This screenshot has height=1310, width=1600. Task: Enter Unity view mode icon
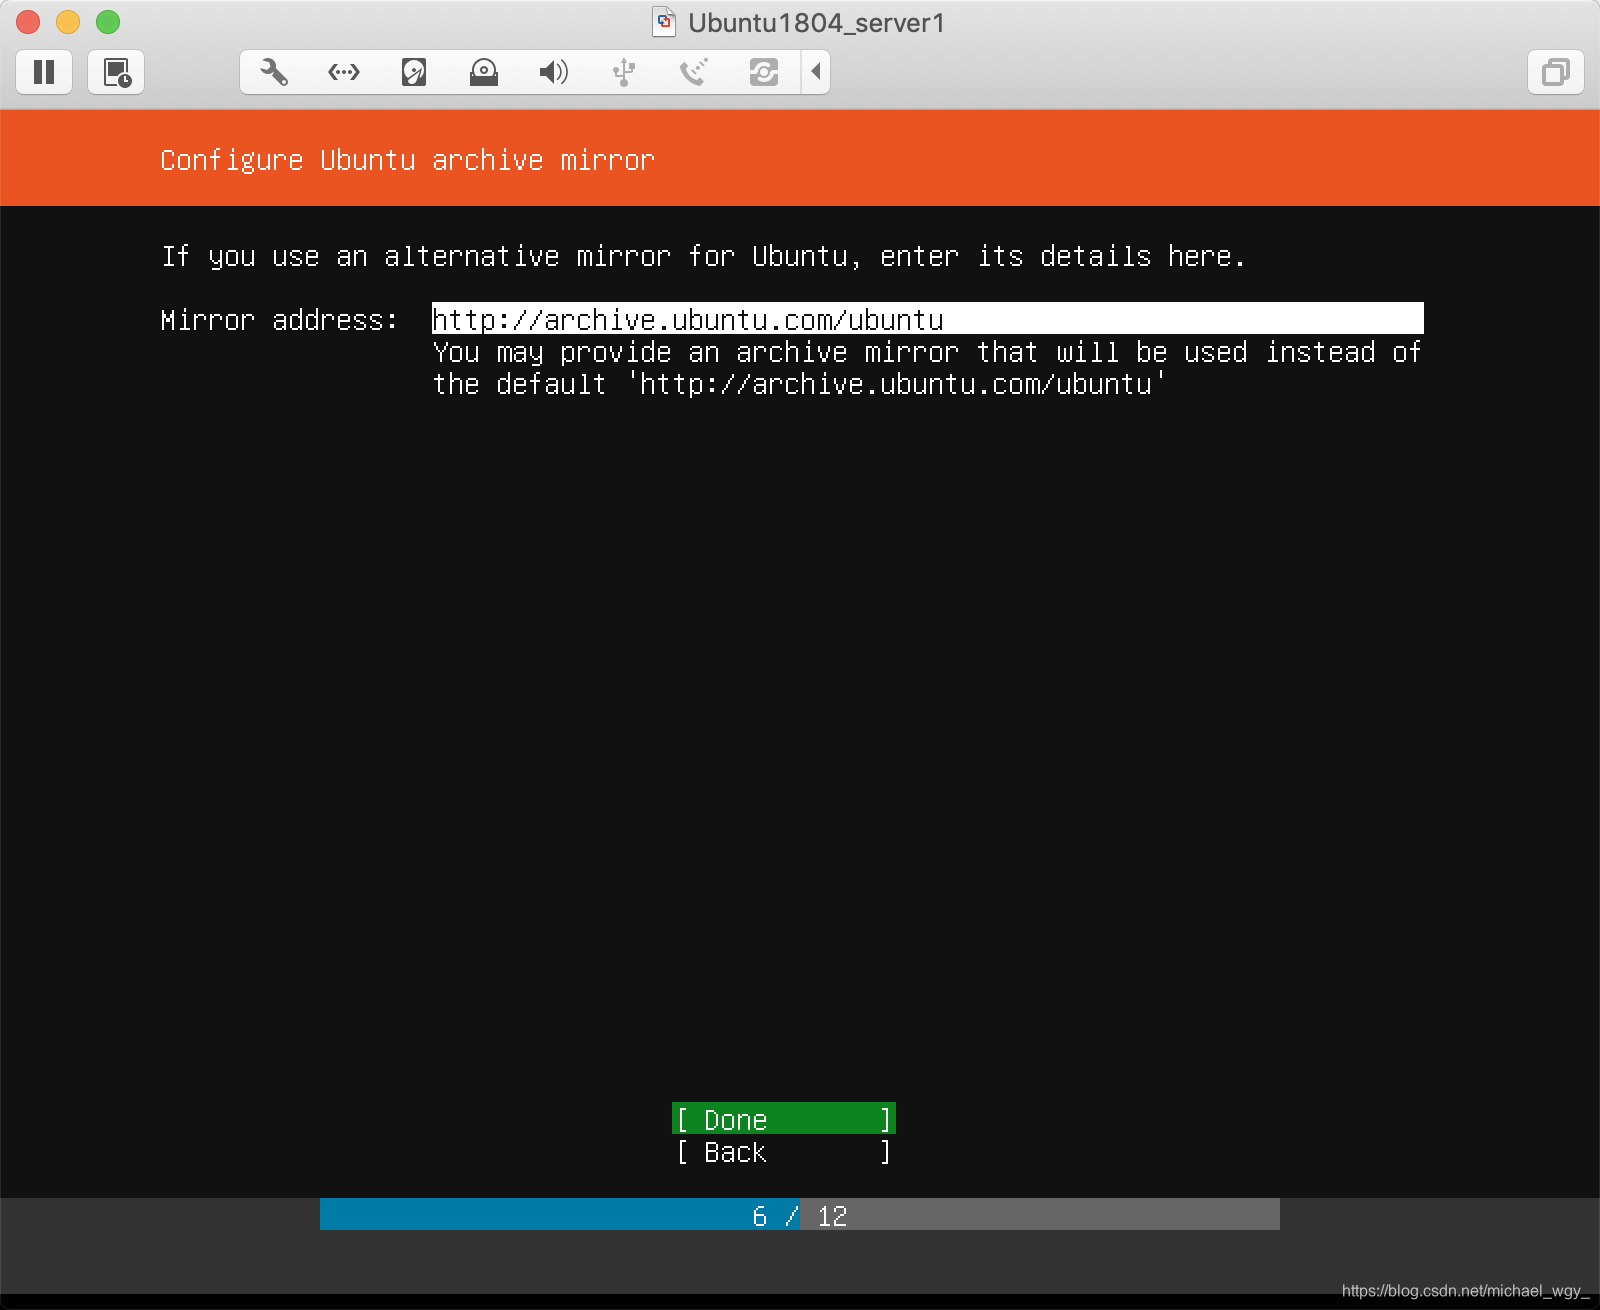(x=1556, y=72)
